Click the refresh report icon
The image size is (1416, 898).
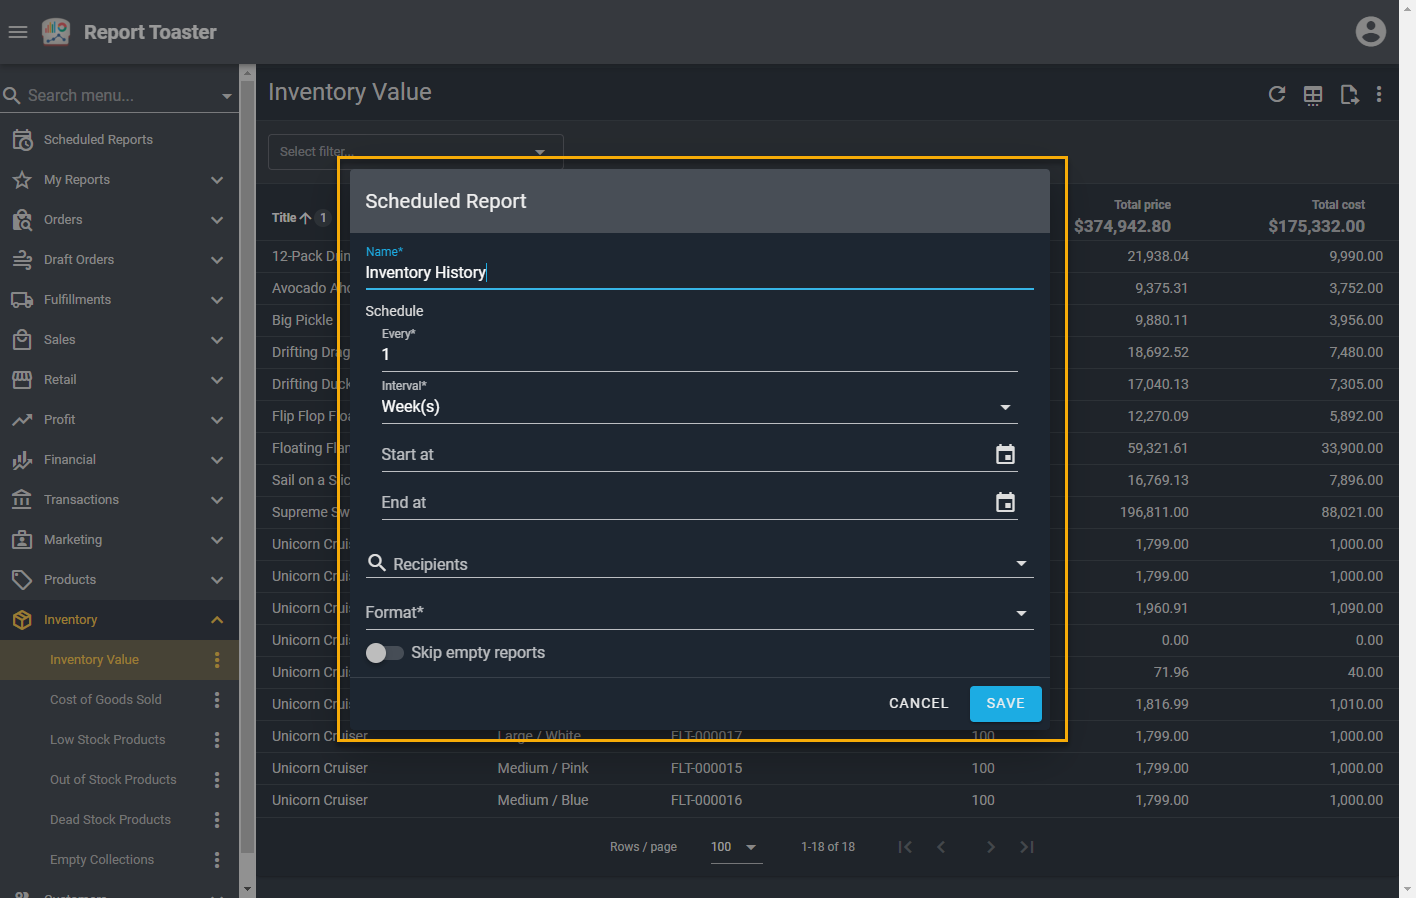tap(1277, 94)
